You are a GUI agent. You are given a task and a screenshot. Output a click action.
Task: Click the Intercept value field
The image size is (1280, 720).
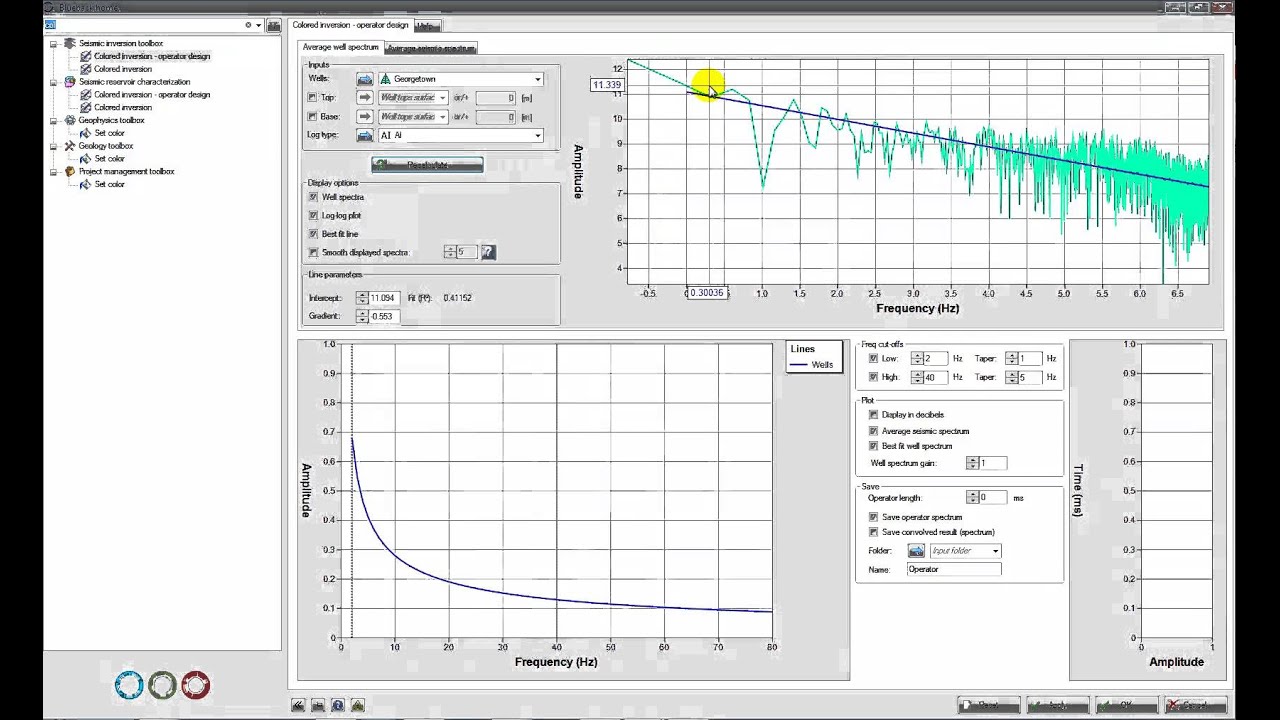(384, 298)
